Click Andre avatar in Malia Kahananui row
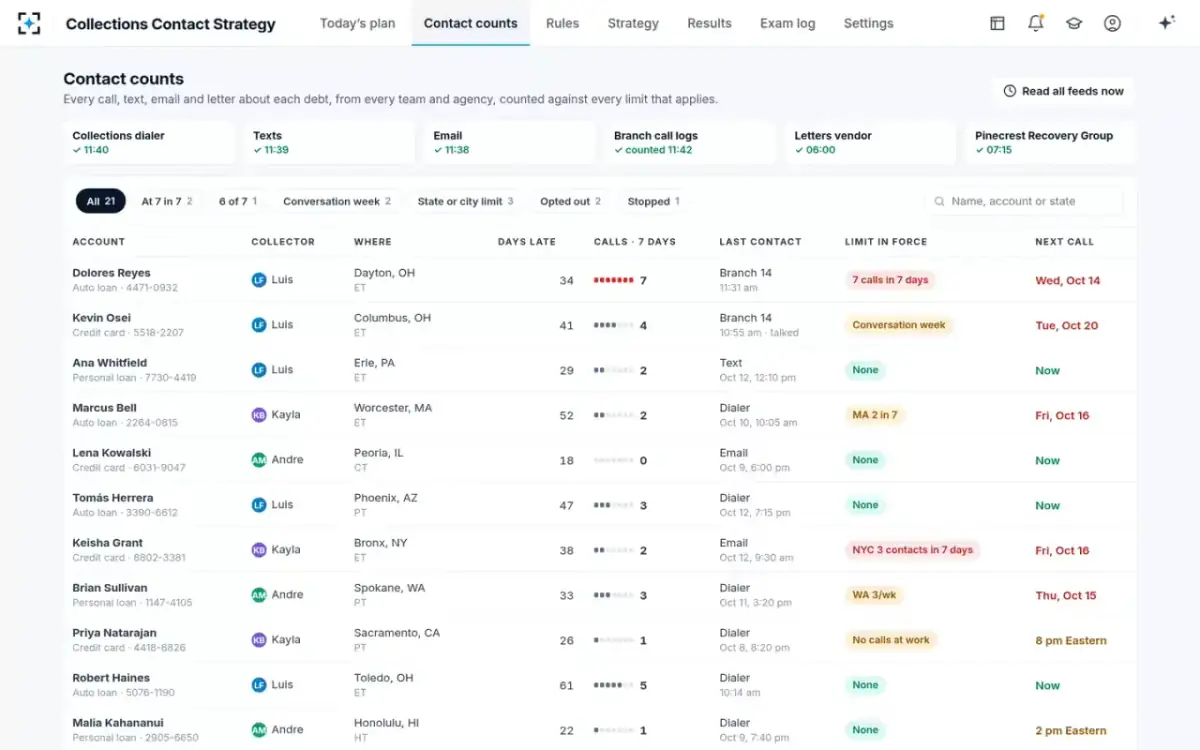 pyautogui.click(x=259, y=730)
